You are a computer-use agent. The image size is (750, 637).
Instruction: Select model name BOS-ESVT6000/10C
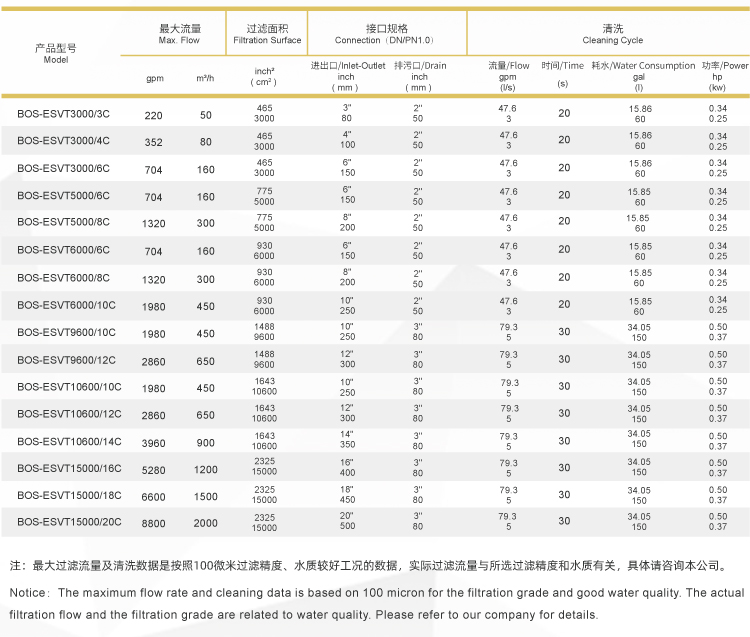point(66,305)
